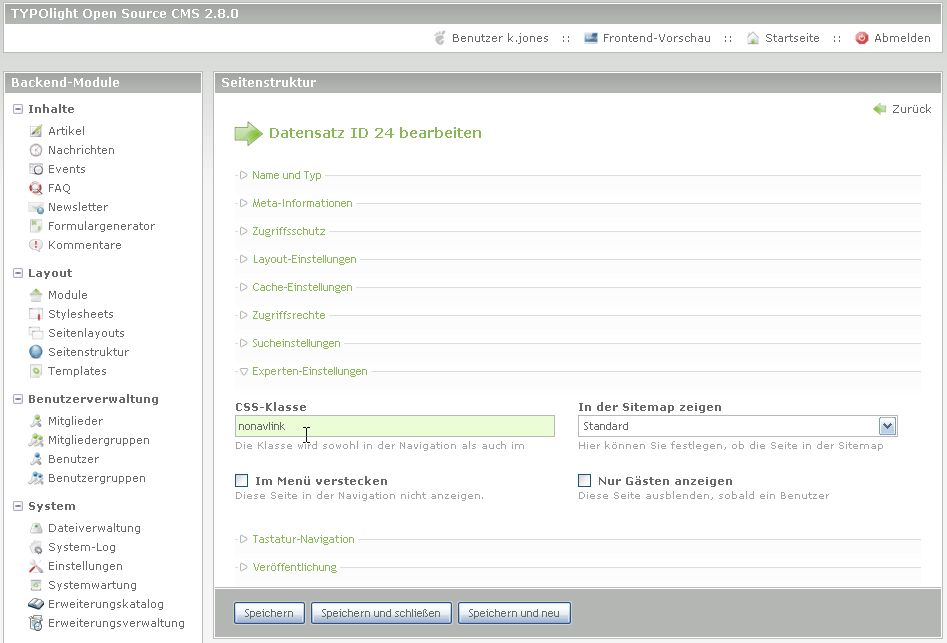Click the Dateiverwaltung icon under System
The width and height of the screenshot is (947, 643).
(x=36, y=528)
